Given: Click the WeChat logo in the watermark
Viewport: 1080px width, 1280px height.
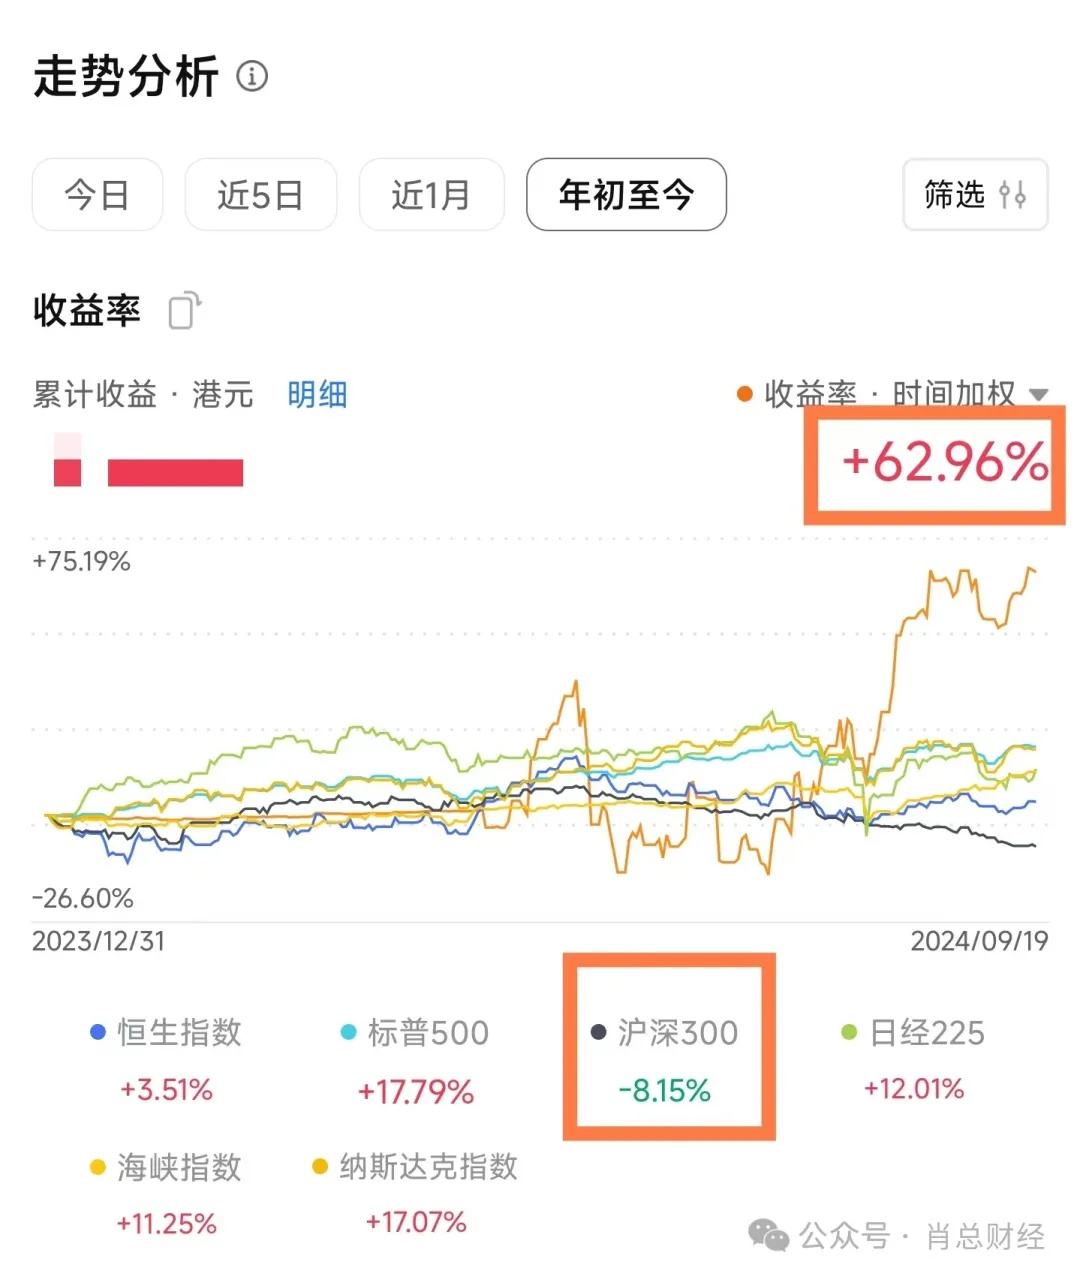Looking at the screenshot, I should click(x=768, y=1236).
